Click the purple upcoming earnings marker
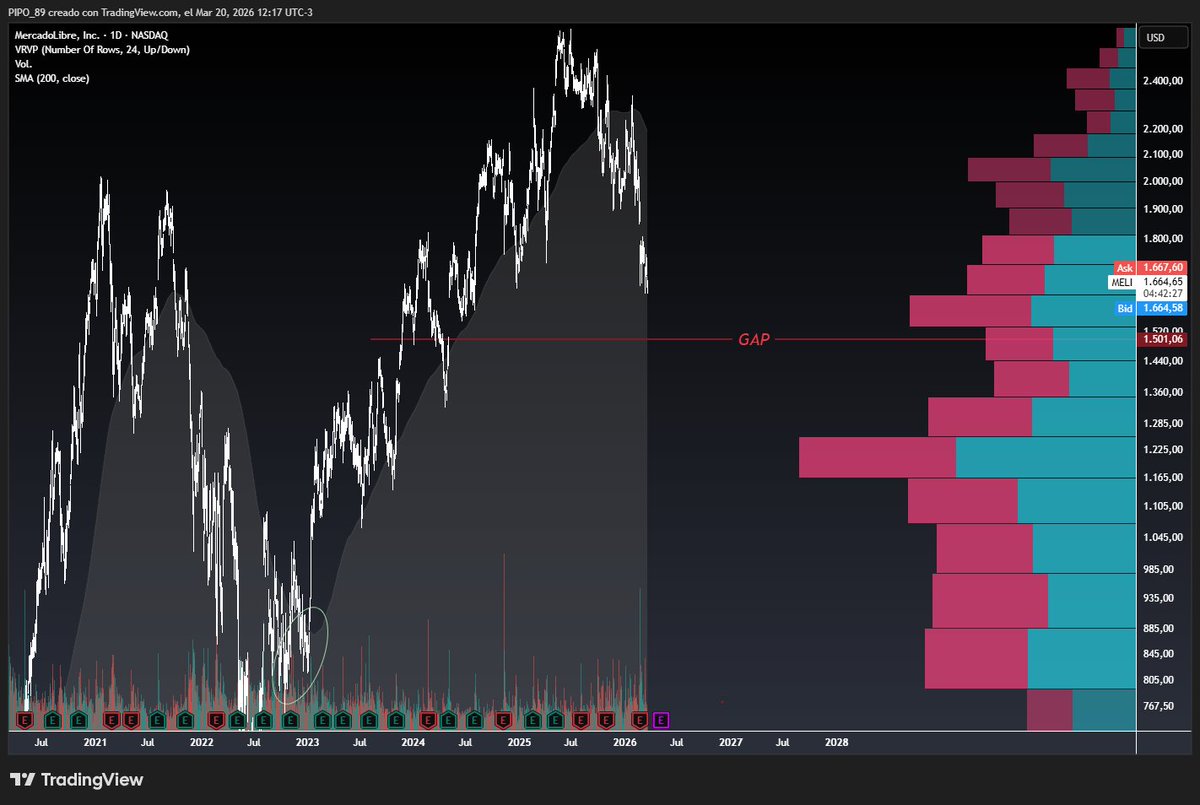 point(660,719)
